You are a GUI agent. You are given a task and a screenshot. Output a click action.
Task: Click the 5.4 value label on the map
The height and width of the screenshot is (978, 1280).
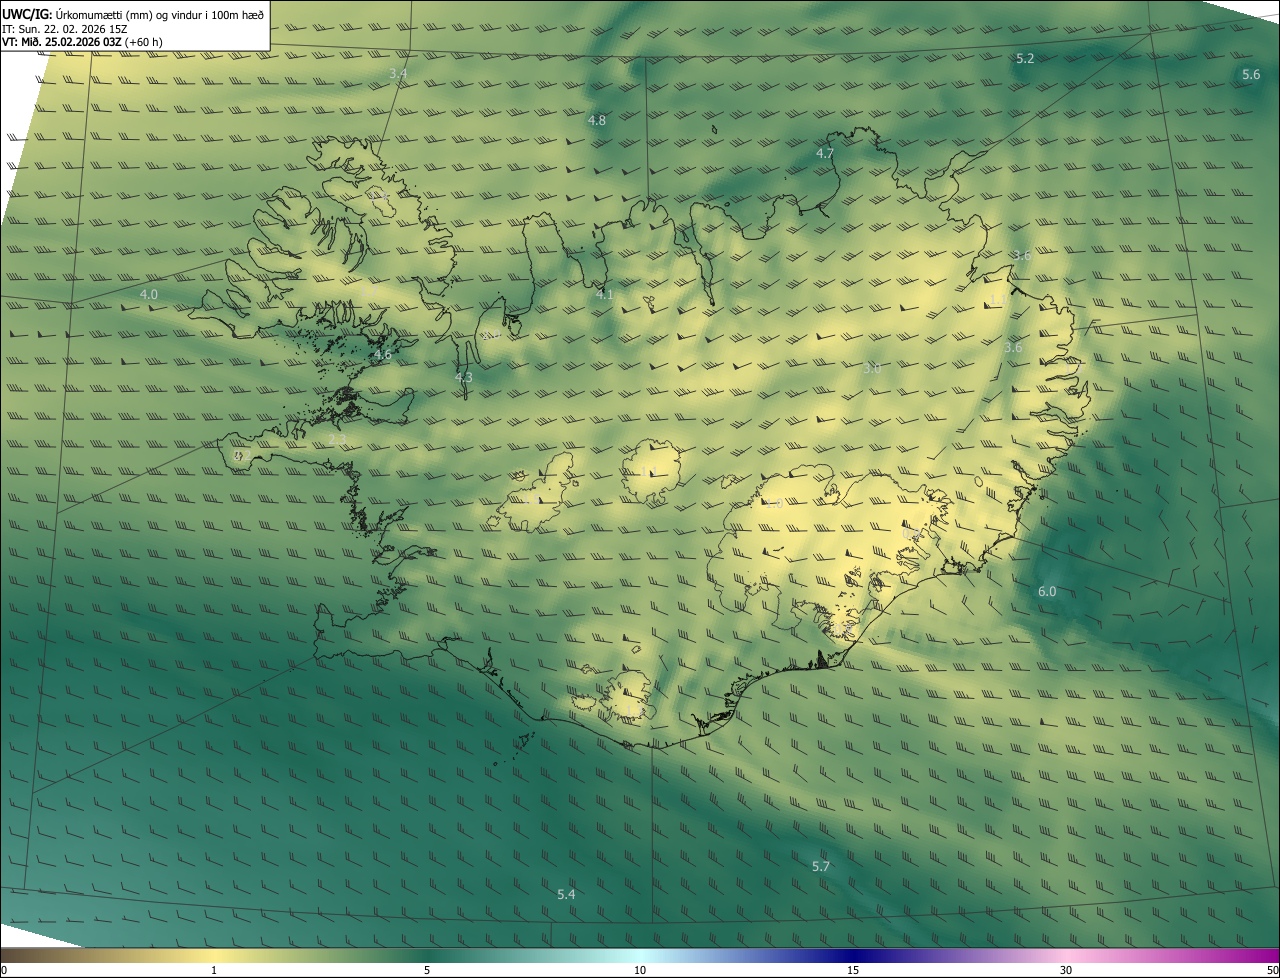coord(566,894)
